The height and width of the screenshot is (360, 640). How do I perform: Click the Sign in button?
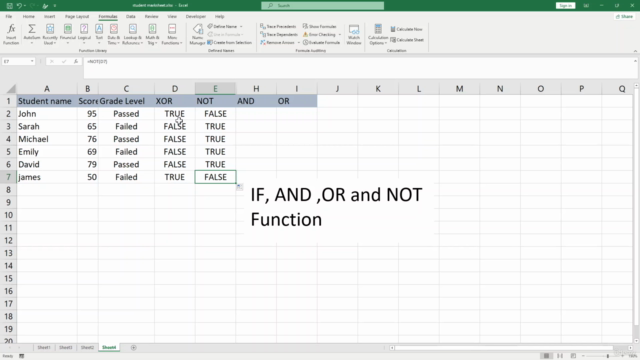click(x=565, y=6)
